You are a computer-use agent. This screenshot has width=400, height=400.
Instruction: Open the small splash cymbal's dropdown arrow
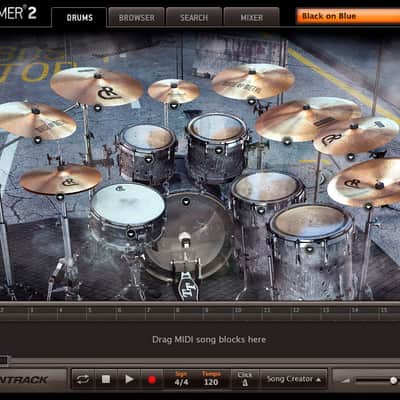174,106
